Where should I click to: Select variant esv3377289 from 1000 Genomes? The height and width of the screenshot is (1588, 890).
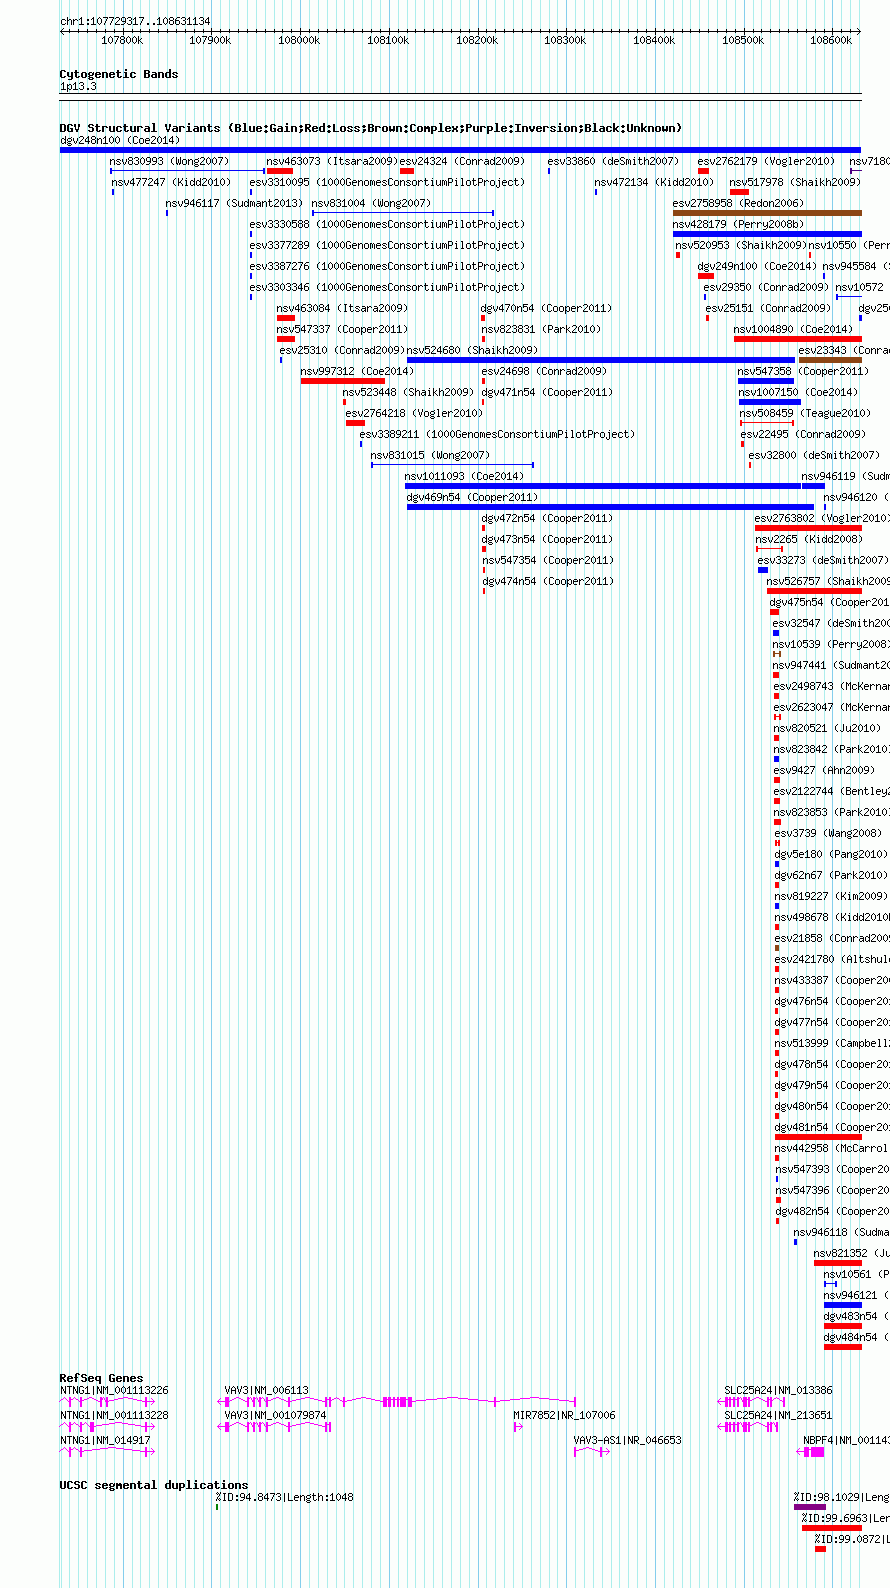coord(386,245)
